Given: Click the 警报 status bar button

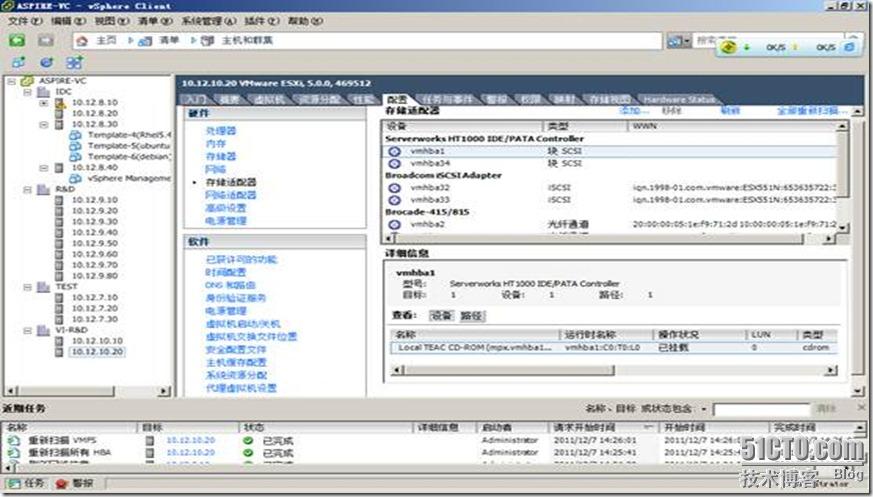Looking at the screenshot, I should [x=75, y=484].
